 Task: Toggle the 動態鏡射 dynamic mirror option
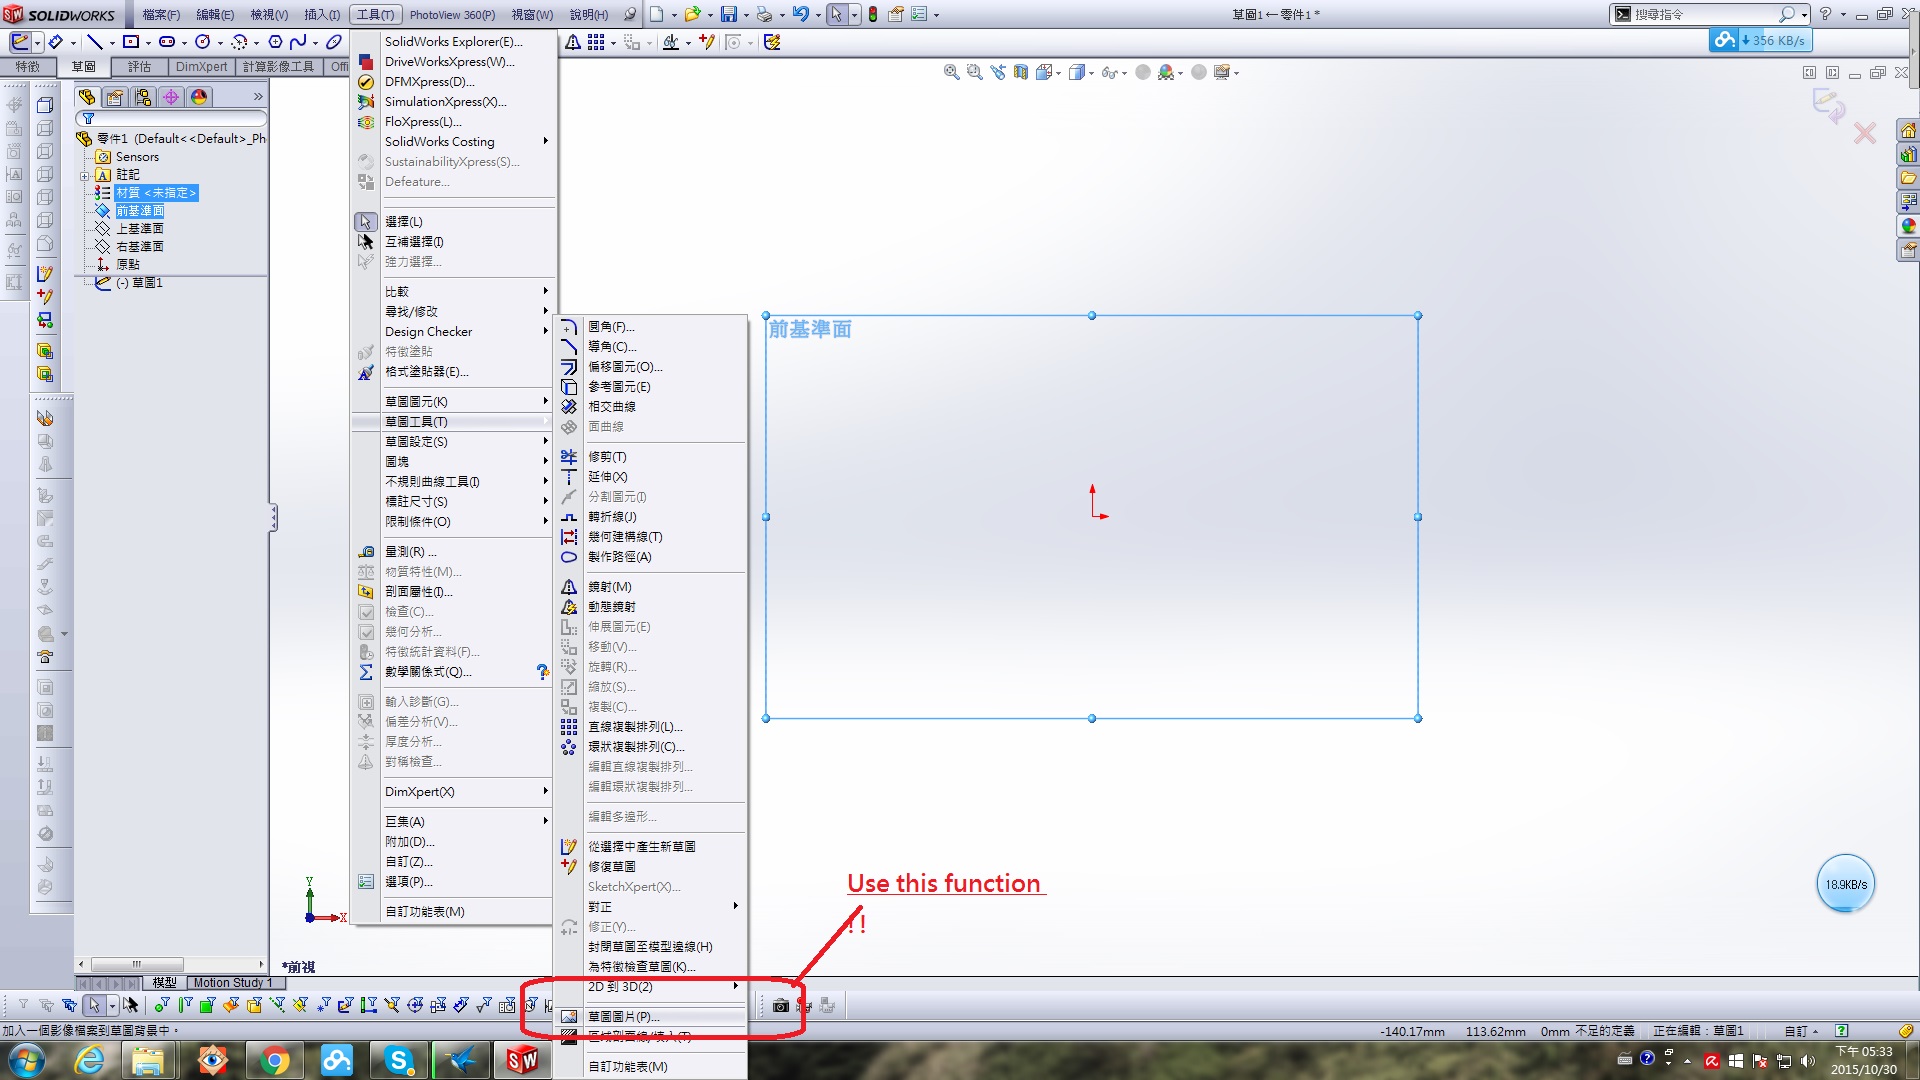pyautogui.click(x=611, y=606)
